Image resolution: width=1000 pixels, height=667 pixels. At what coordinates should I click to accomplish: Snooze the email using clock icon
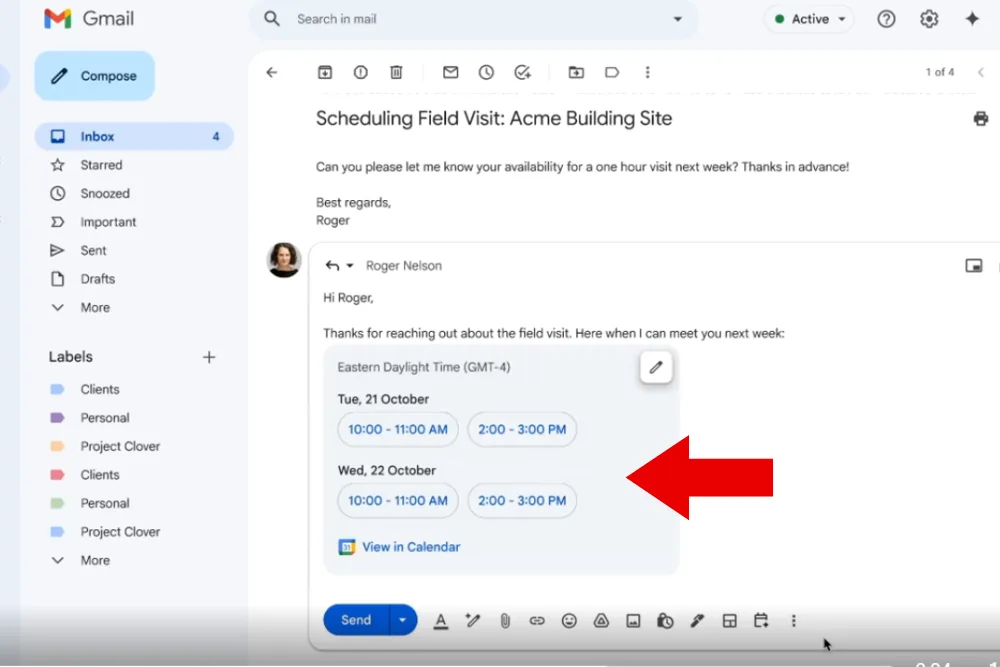(x=486, y=72)
